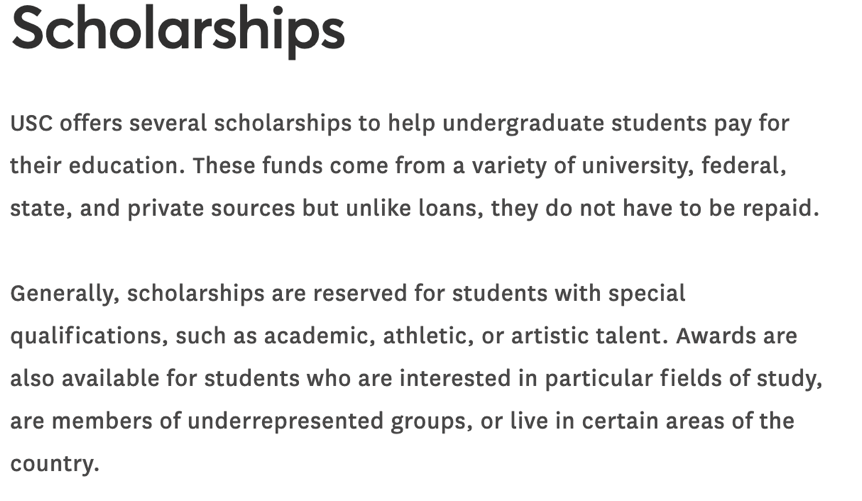Click the Scholarships page heading

coord(178,30)
